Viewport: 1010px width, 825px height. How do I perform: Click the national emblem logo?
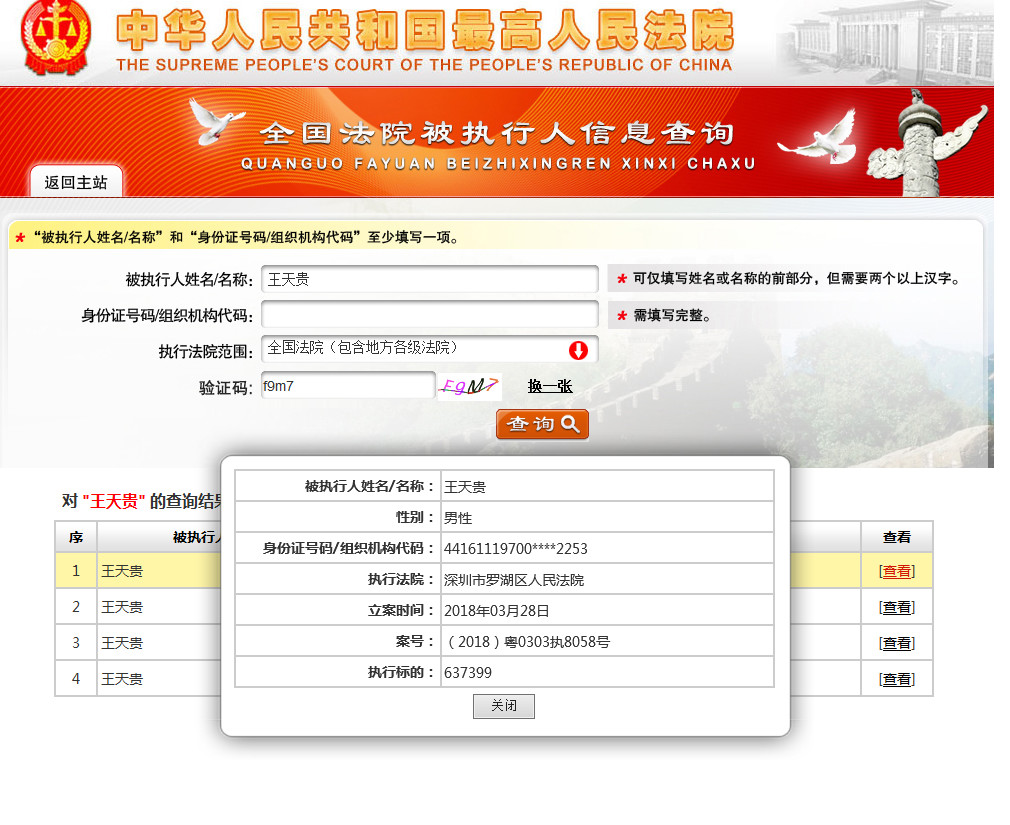tap(56, 38)
